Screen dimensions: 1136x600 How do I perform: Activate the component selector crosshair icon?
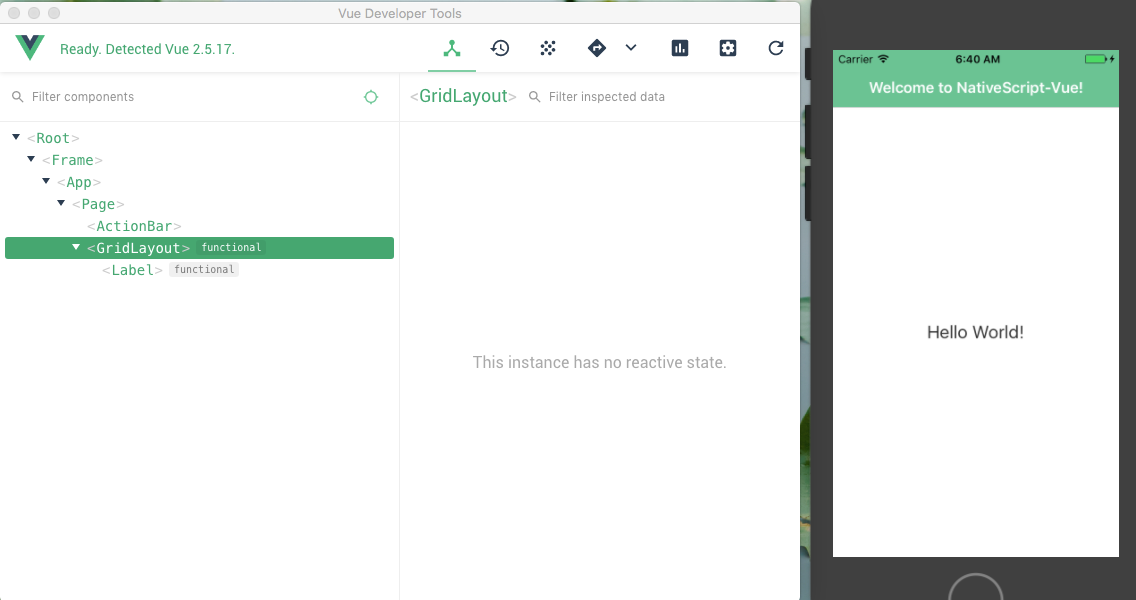click(371, 97)
